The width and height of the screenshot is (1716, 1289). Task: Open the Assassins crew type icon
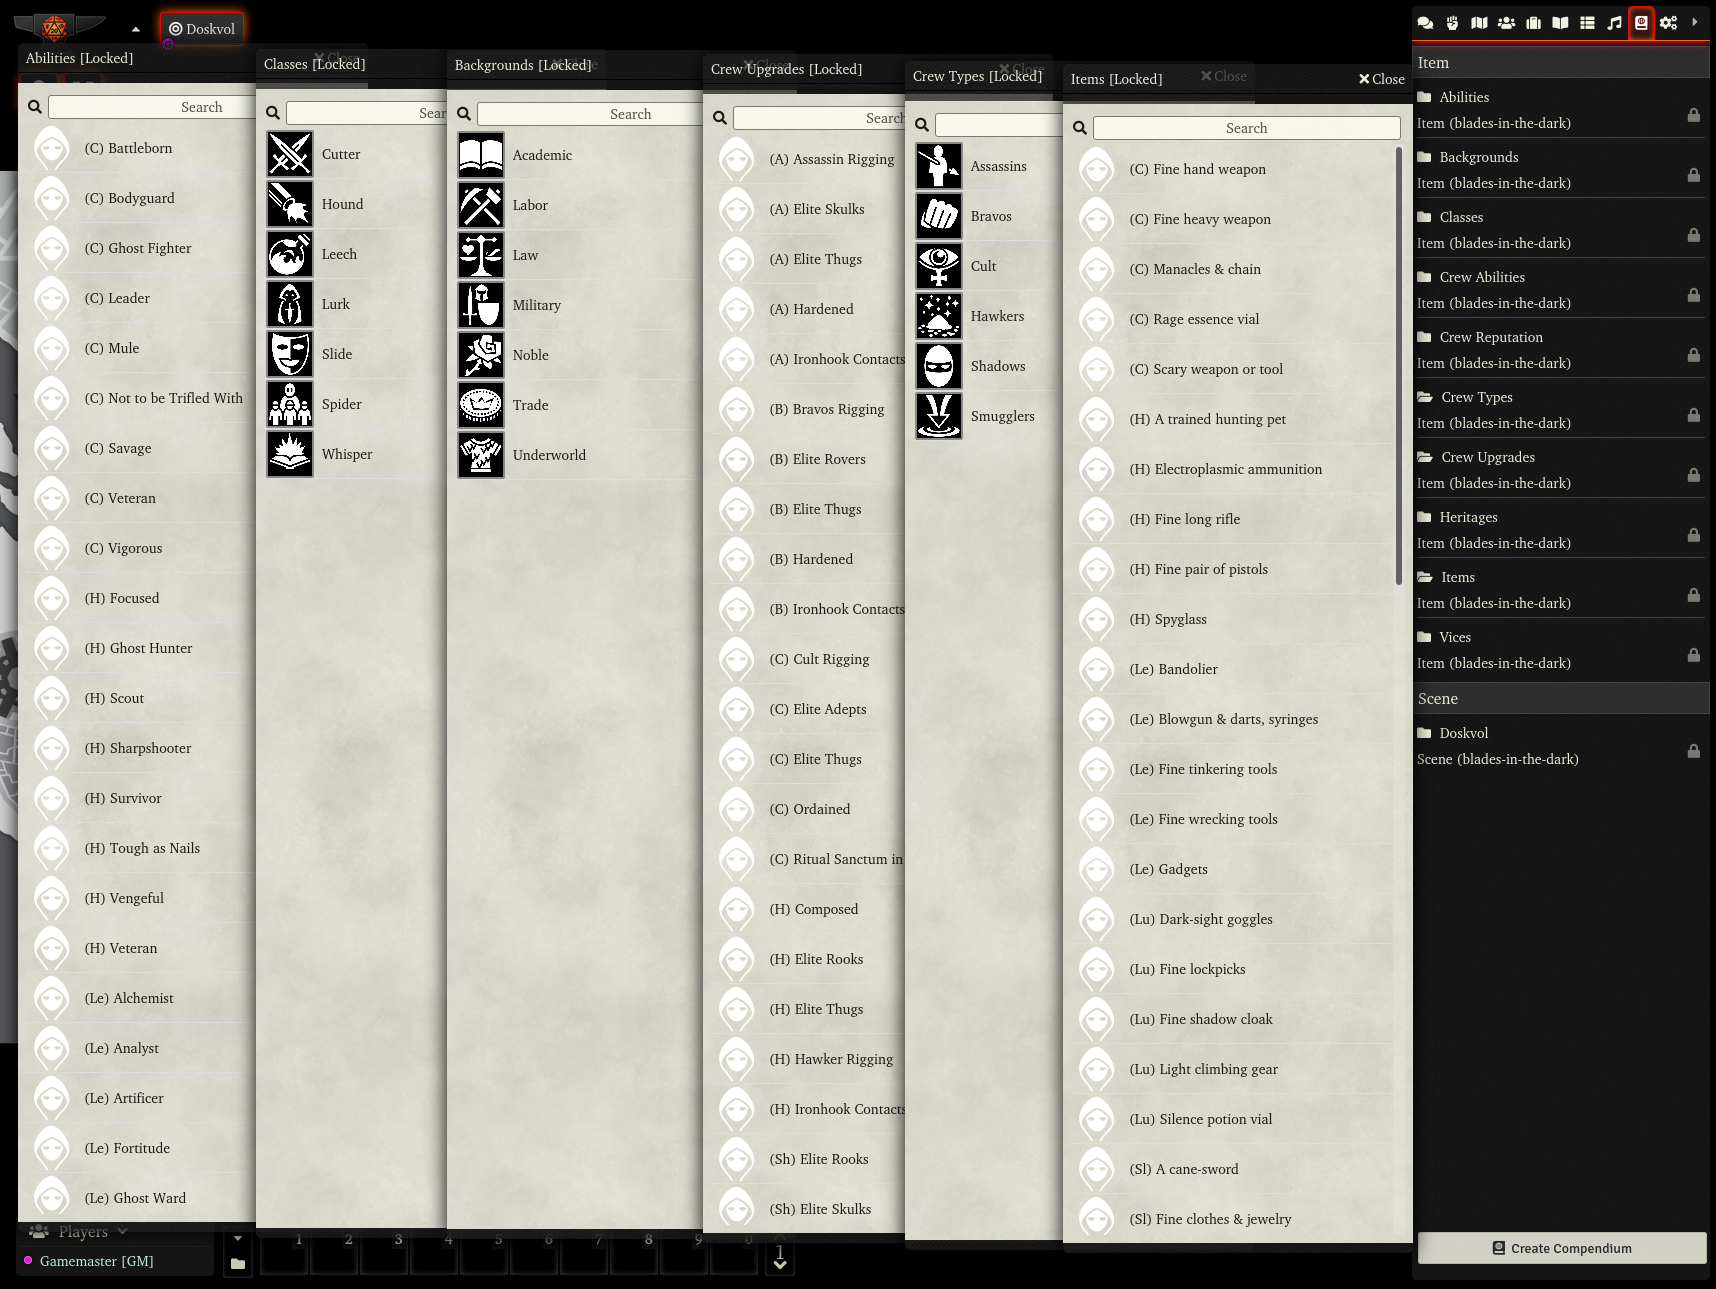(939, 166)
